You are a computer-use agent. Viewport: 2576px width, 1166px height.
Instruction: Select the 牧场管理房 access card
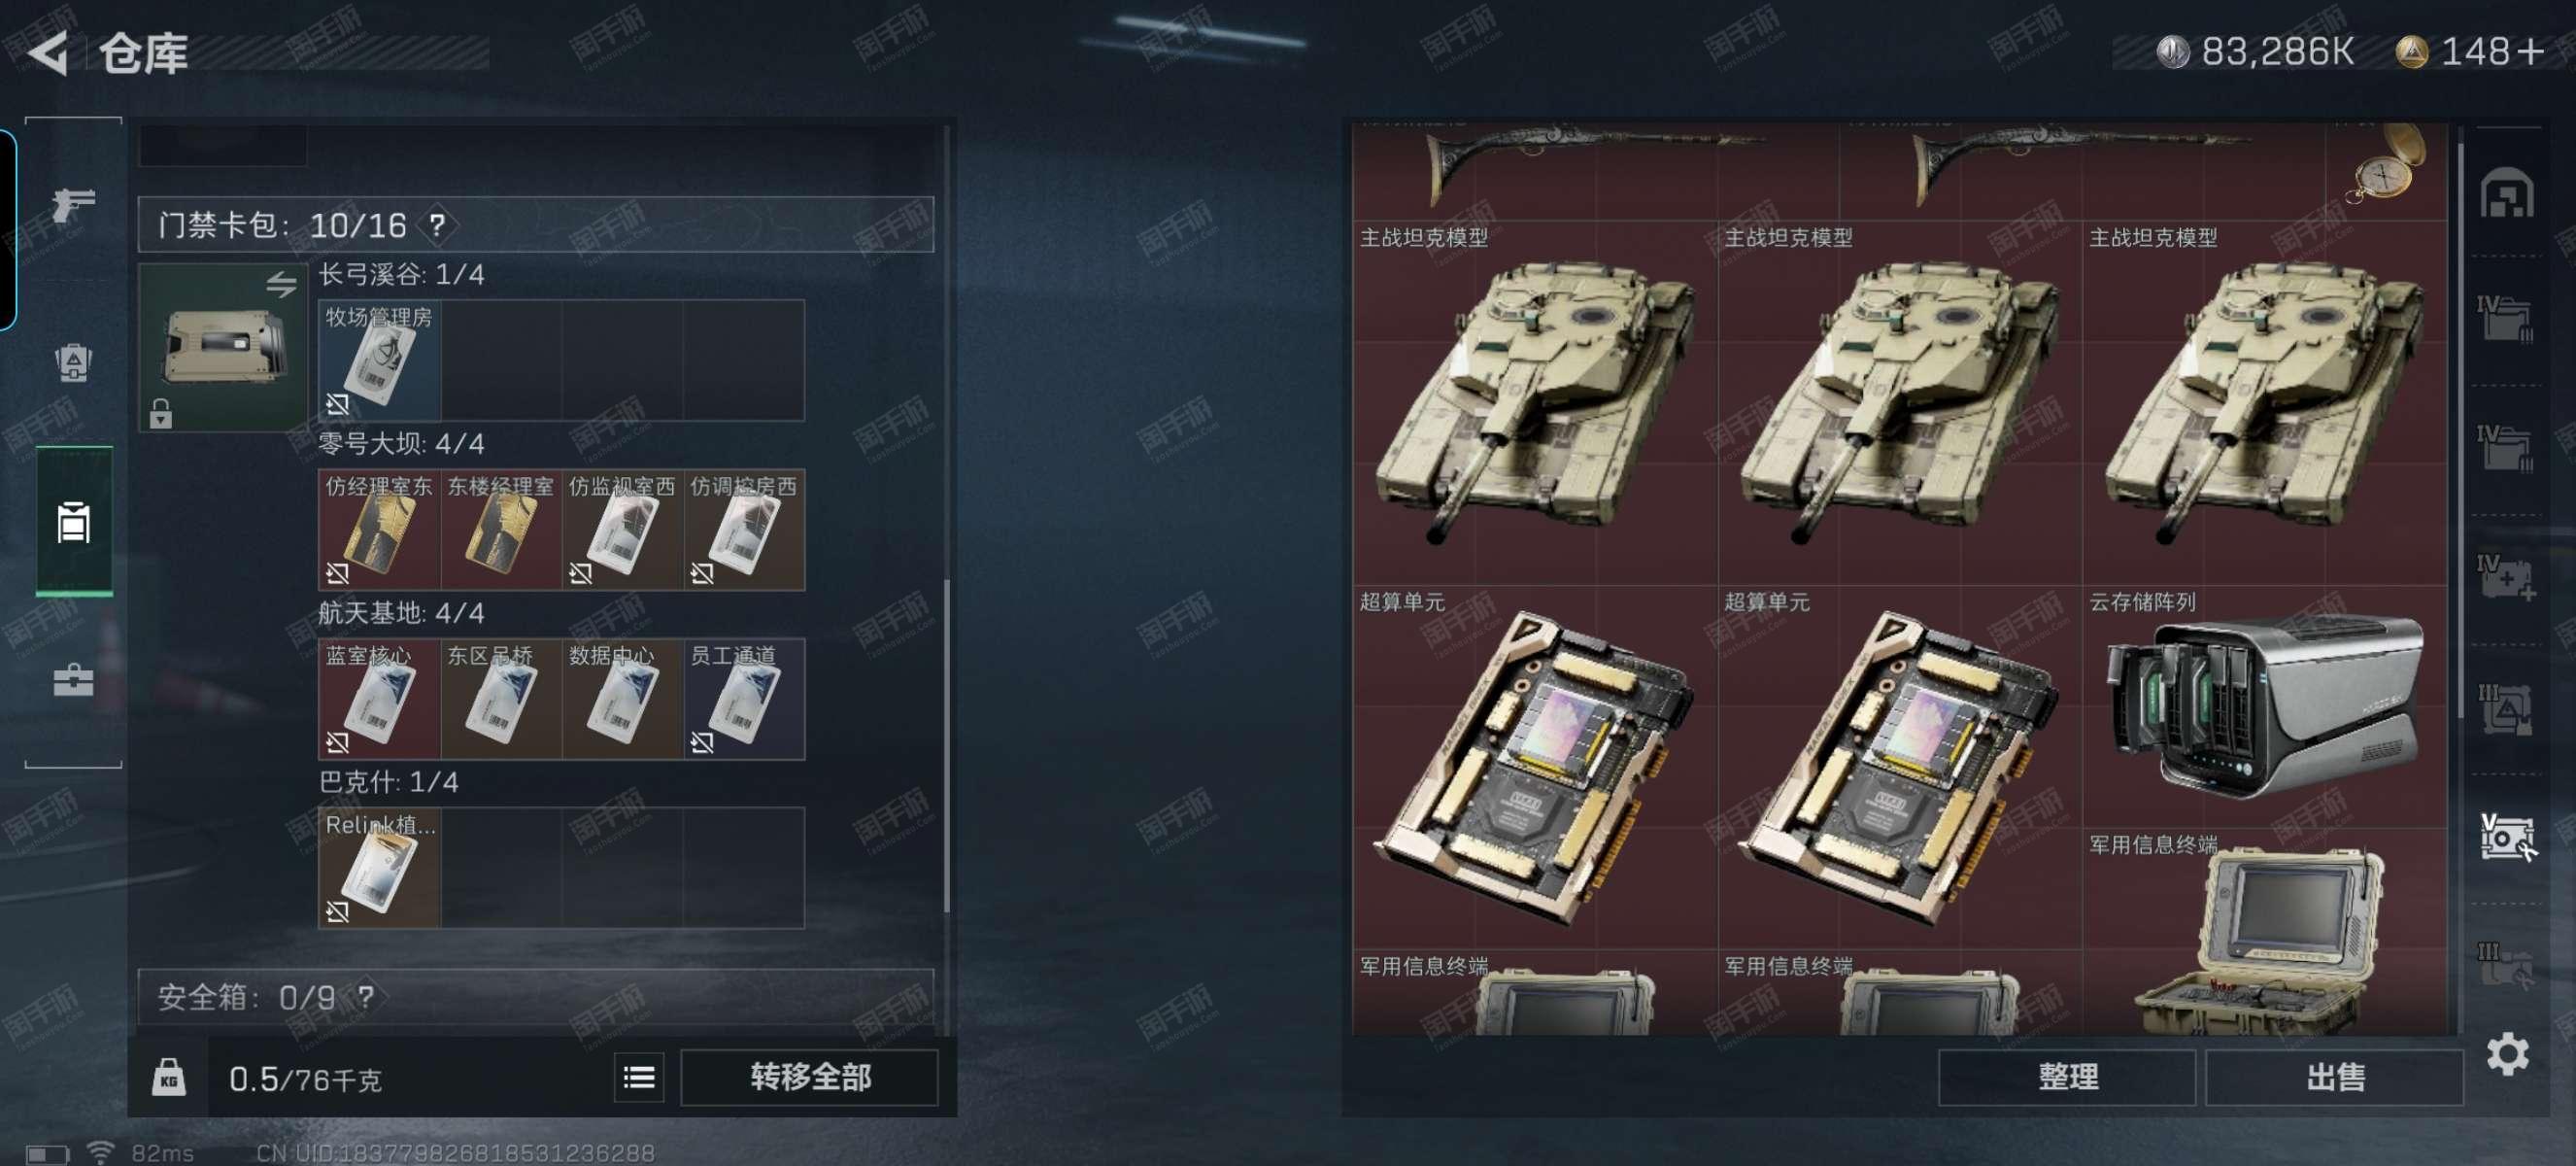tap(379, 360)
